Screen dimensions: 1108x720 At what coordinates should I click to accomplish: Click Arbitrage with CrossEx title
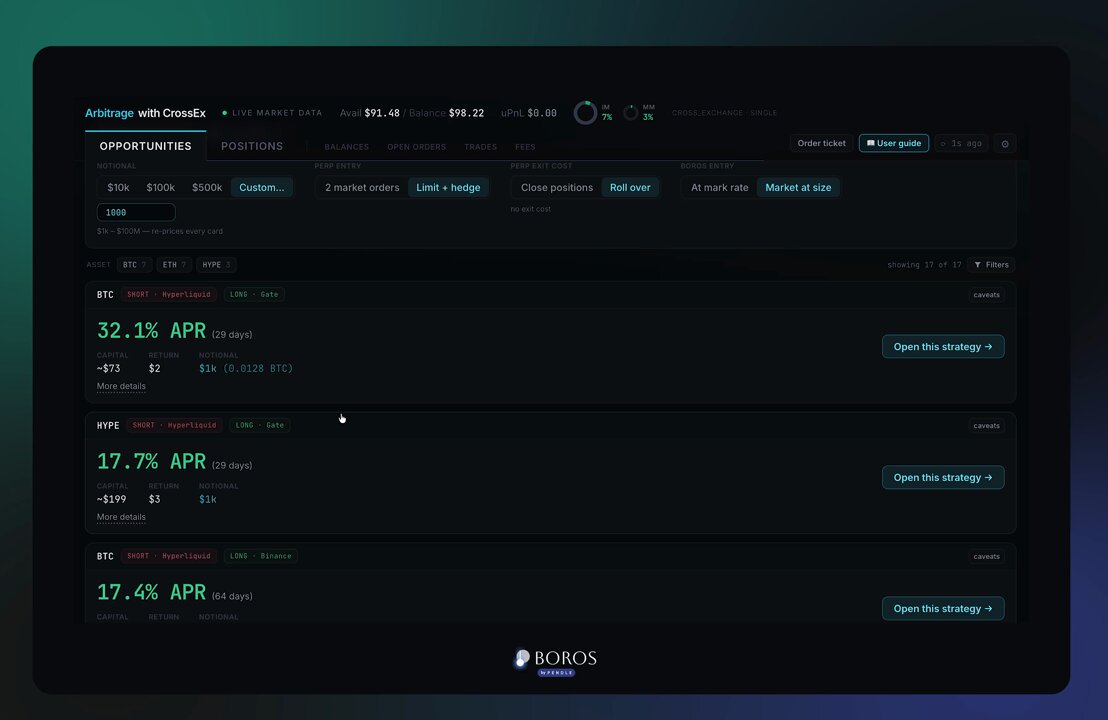click(146, 113)
